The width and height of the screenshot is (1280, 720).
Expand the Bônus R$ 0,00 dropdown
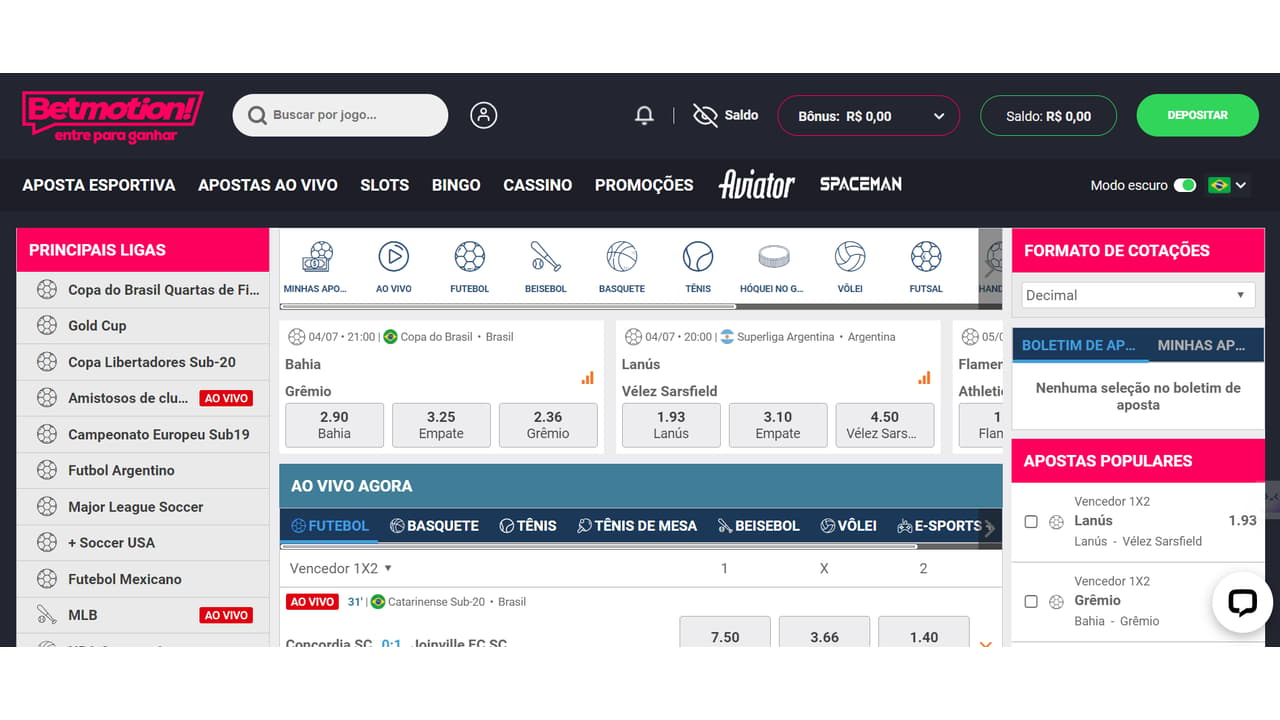[868, 116]
